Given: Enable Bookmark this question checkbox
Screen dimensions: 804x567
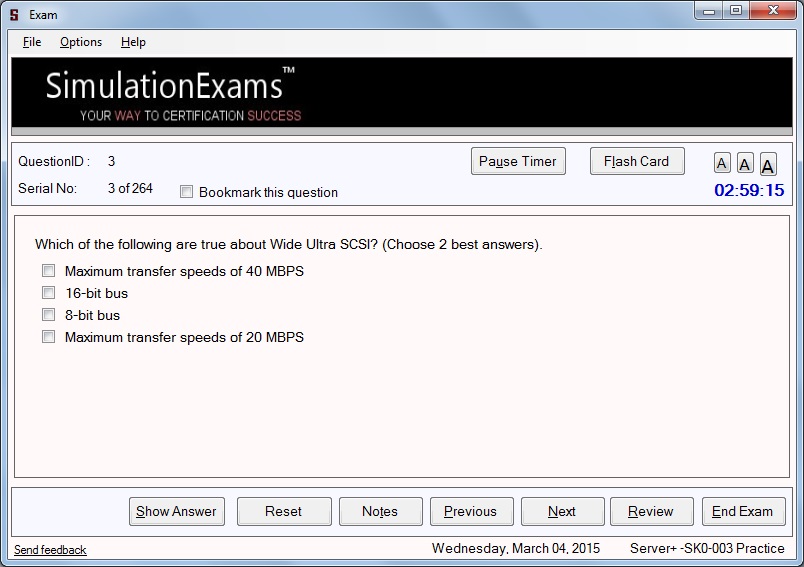Looking at the screenshot, I should tap(186, 192).
